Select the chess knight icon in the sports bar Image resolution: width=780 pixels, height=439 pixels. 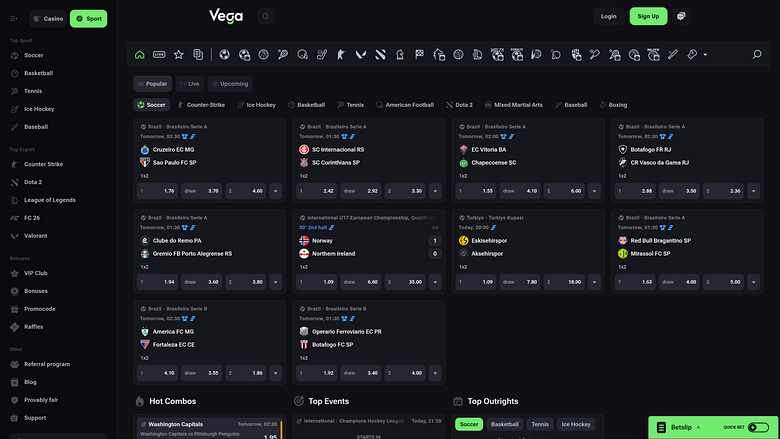[x=400, y=55]
